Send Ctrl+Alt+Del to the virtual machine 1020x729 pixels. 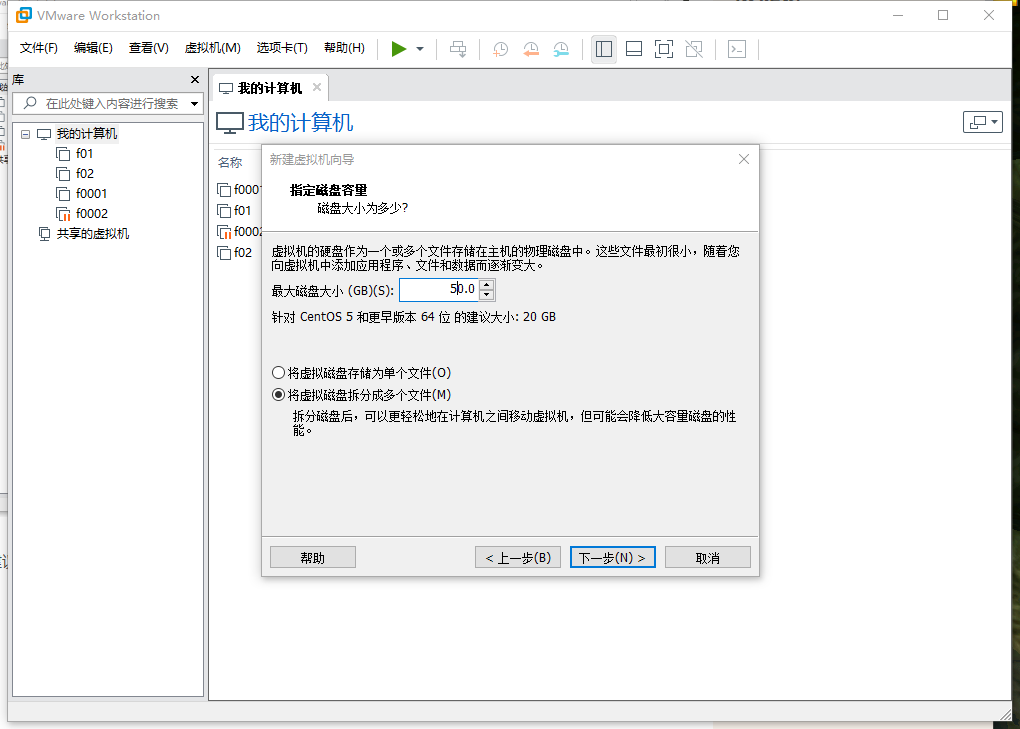tap(458, 48)
